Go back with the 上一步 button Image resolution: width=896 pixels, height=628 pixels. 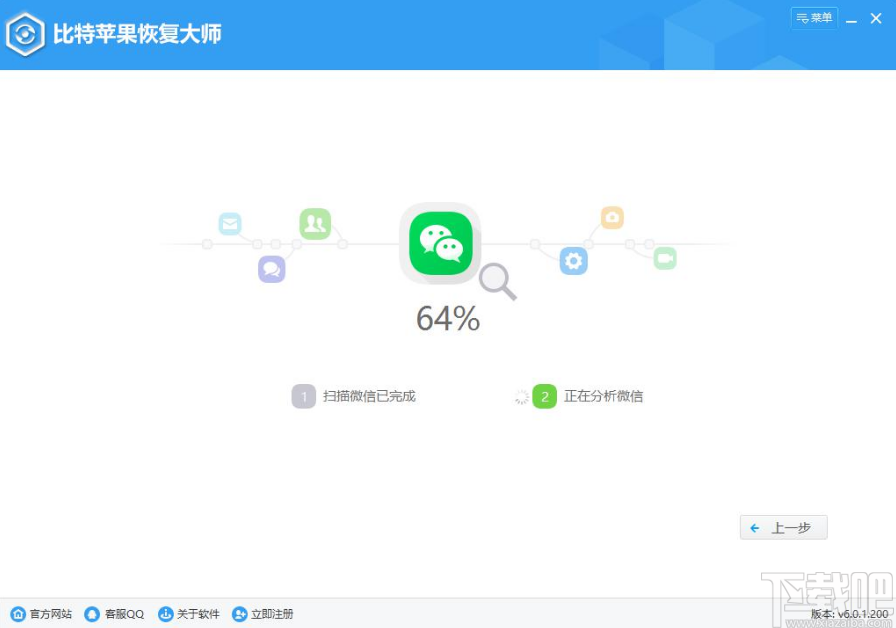[783, 527]
